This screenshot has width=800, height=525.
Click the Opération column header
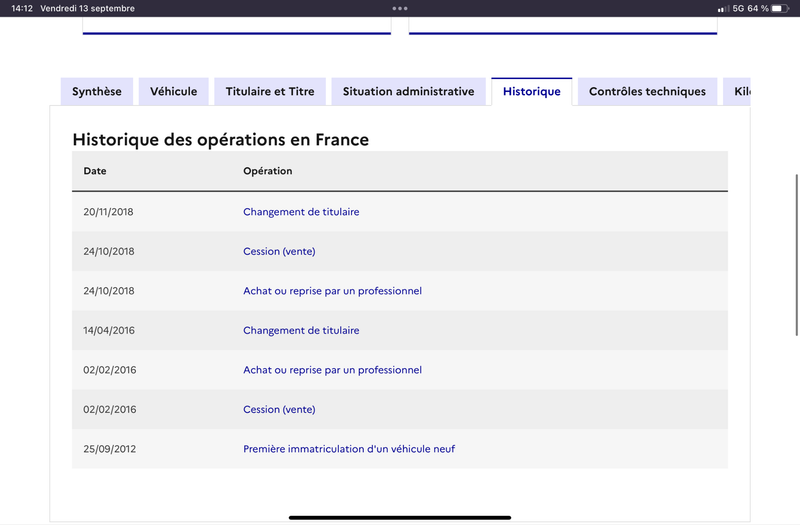click(x=267, y=171)
